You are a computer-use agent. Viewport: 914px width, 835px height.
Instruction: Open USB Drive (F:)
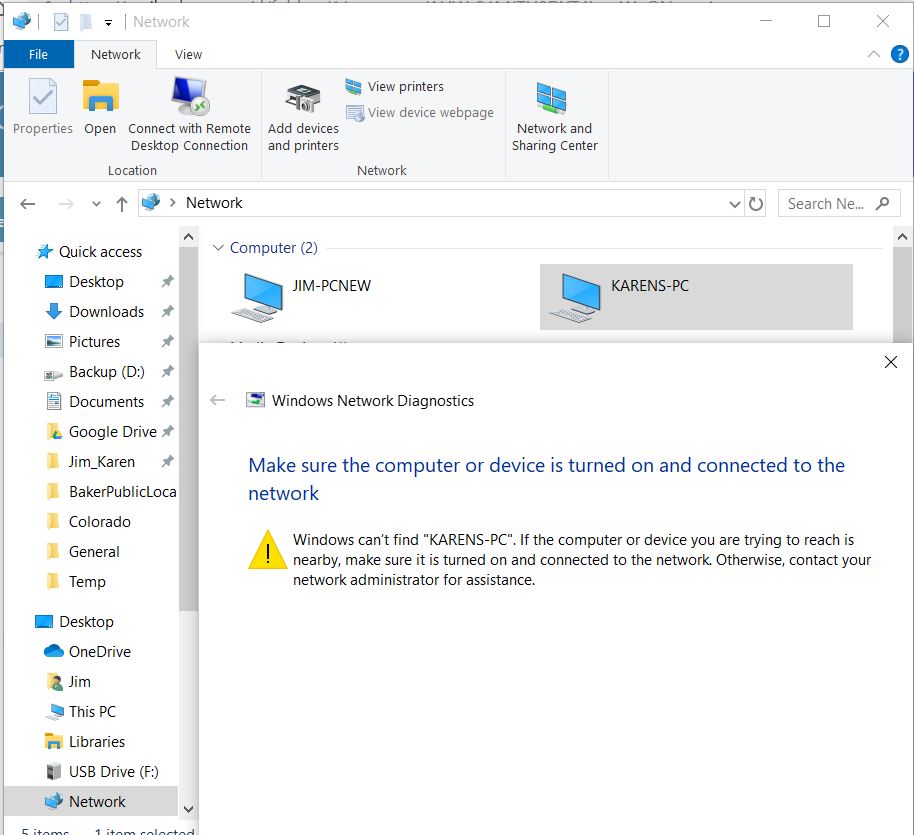114,772
